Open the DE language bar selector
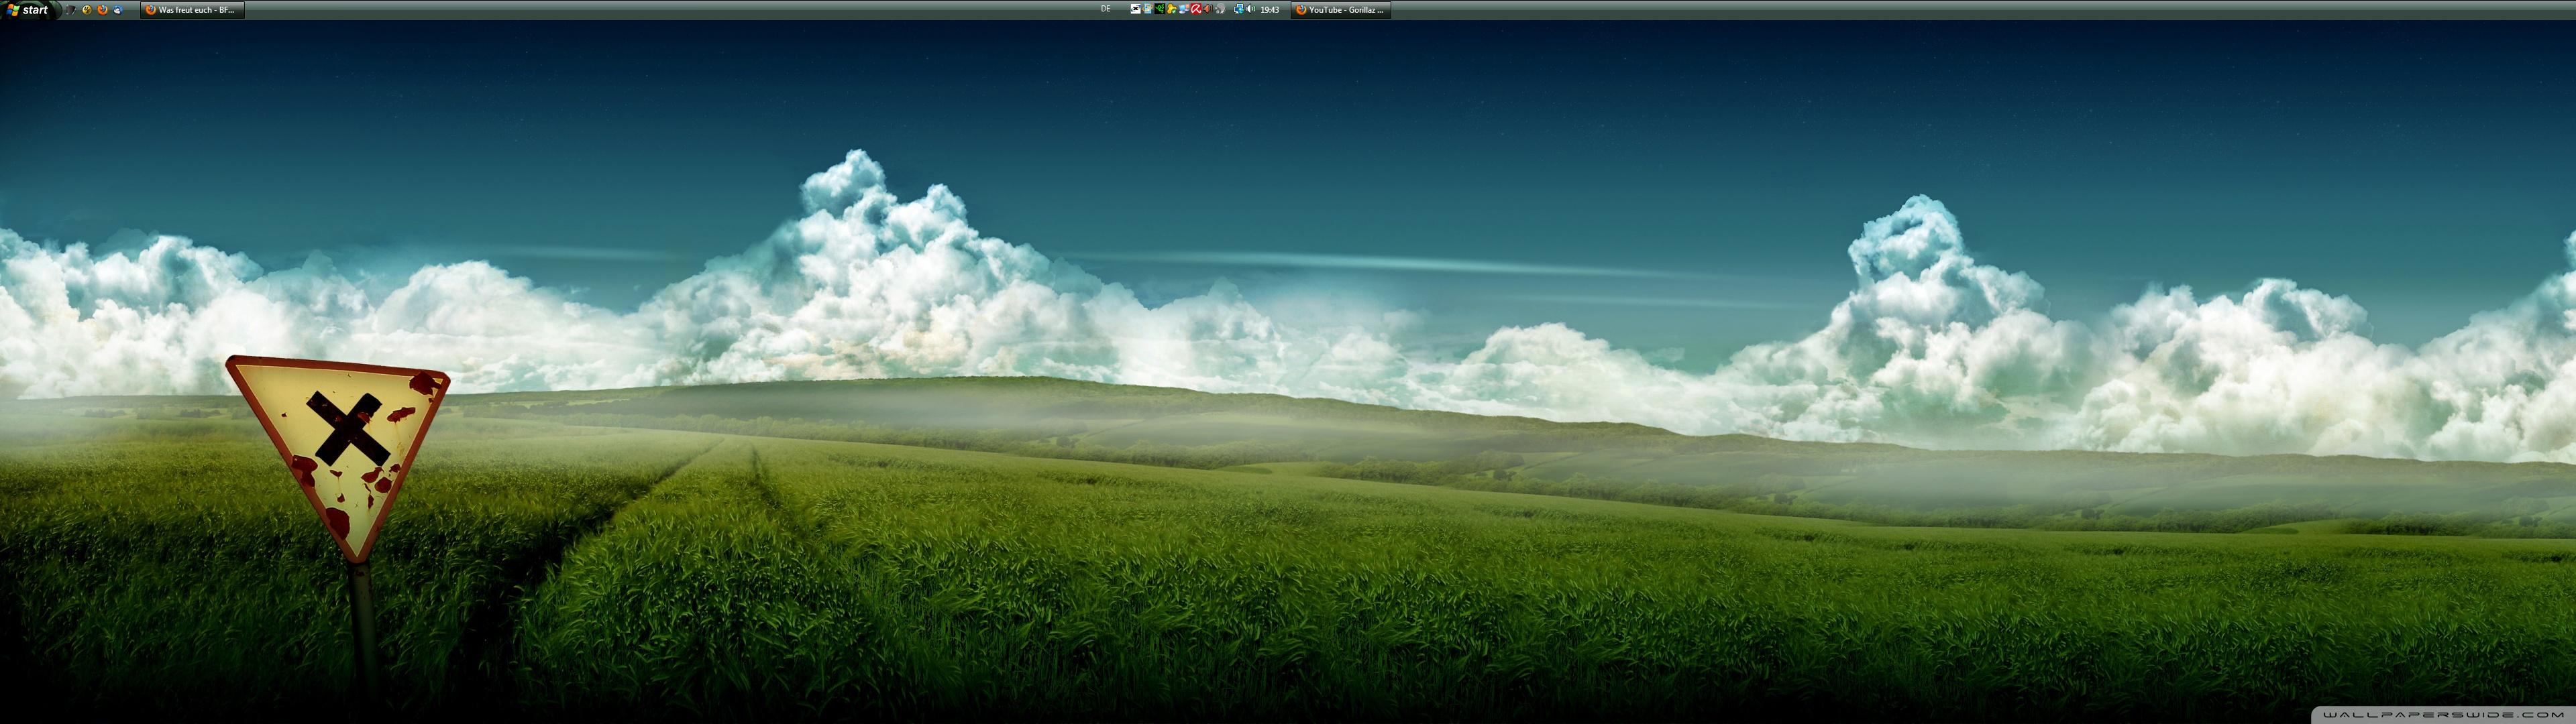Viewport: 2576px width, 724px height. point(1106,9)
